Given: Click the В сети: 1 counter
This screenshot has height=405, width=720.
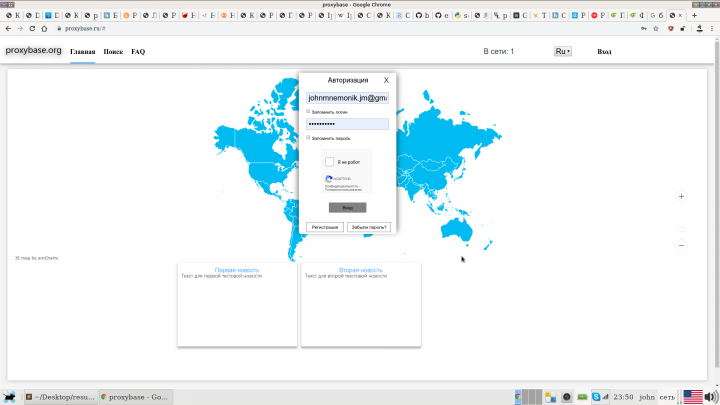Looking at the screenshot, I should (x=499, y=51).
